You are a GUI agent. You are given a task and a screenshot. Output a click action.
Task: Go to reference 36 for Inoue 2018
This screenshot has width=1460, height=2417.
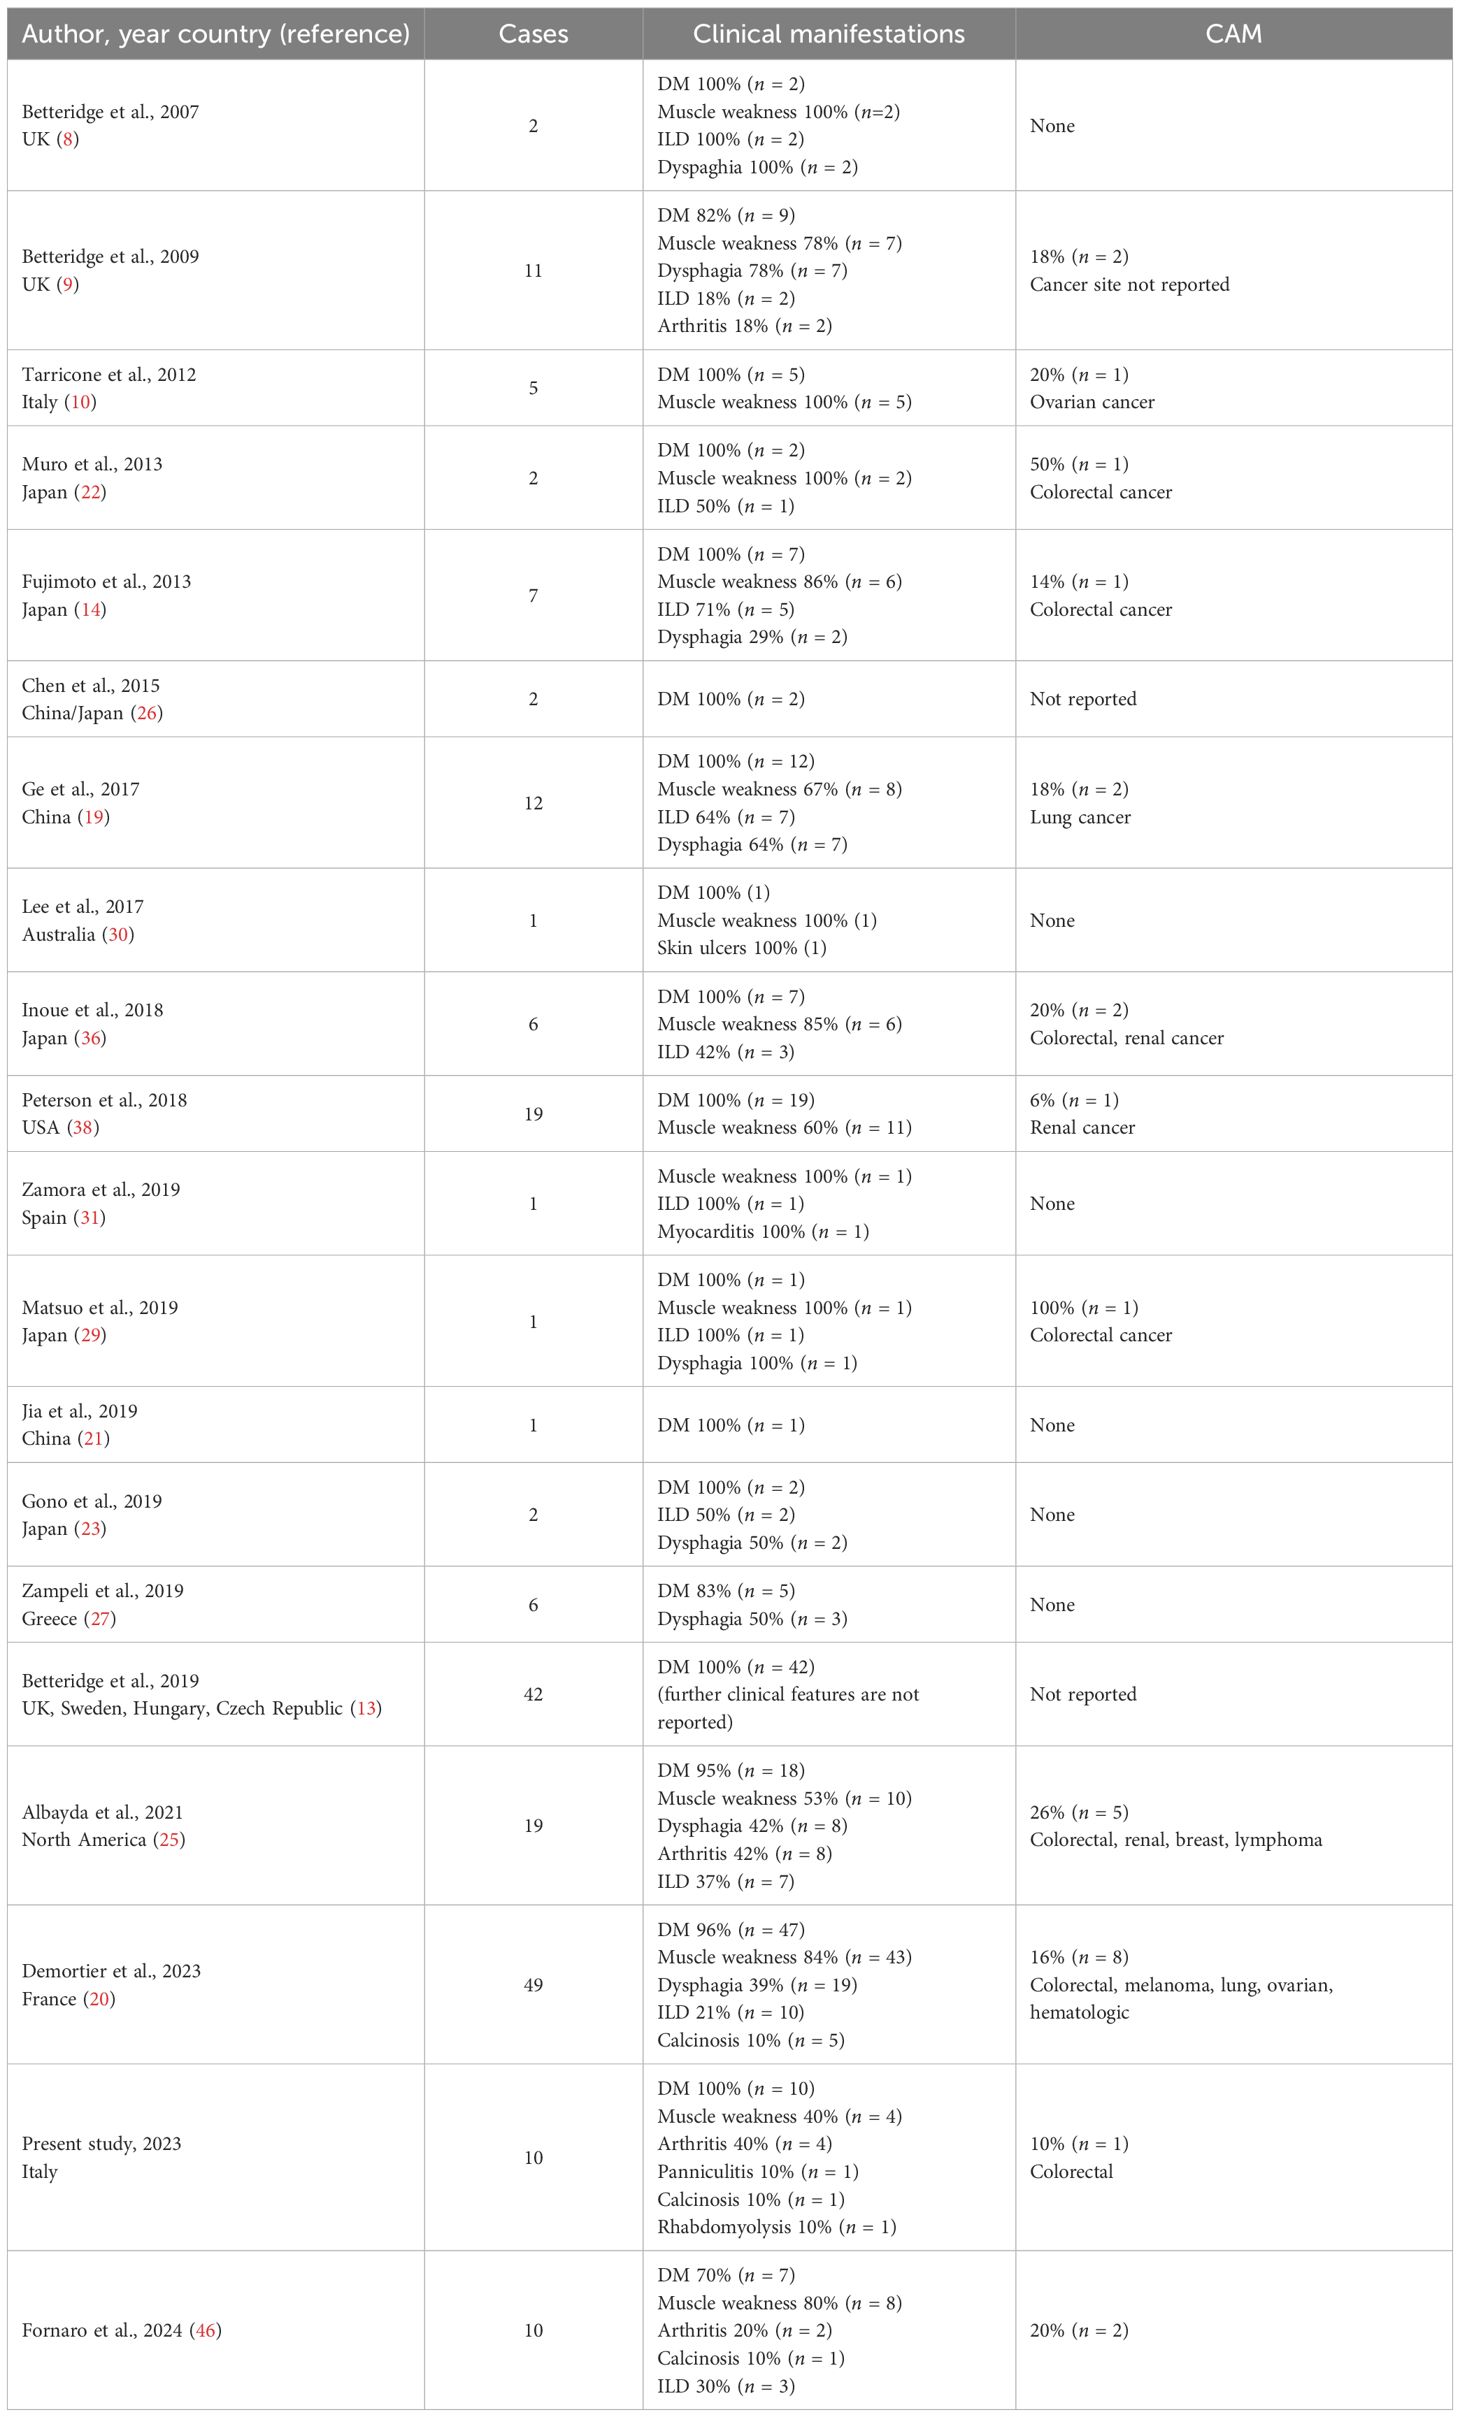tap(91, 1039)
